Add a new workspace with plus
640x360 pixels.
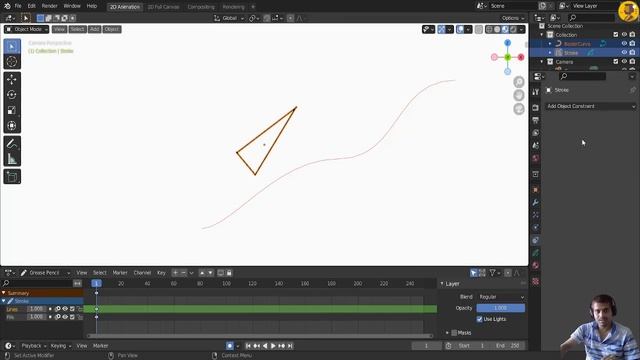[253, 7]
